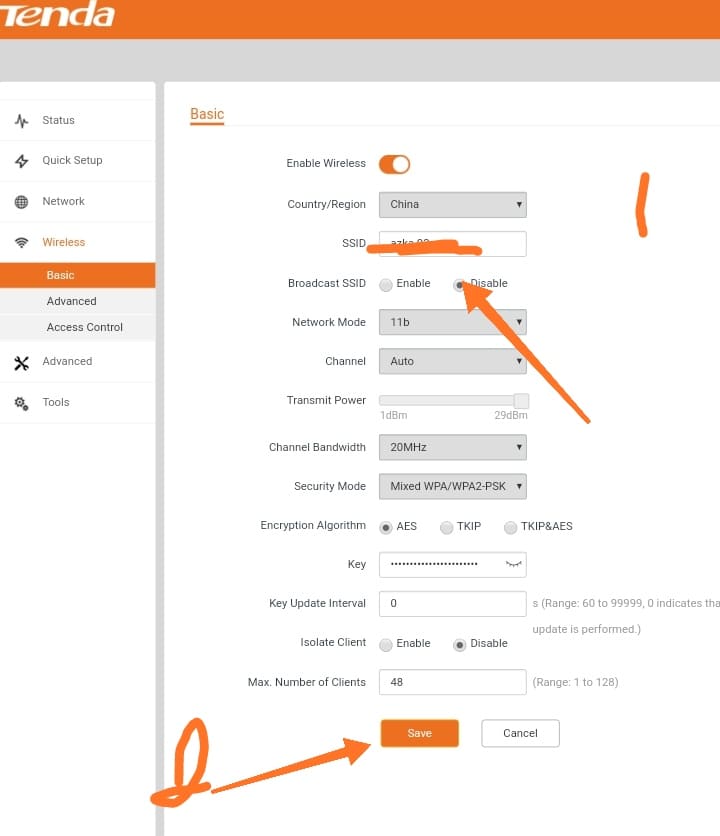Select the Basic wireless submenu

click(77, 275)
